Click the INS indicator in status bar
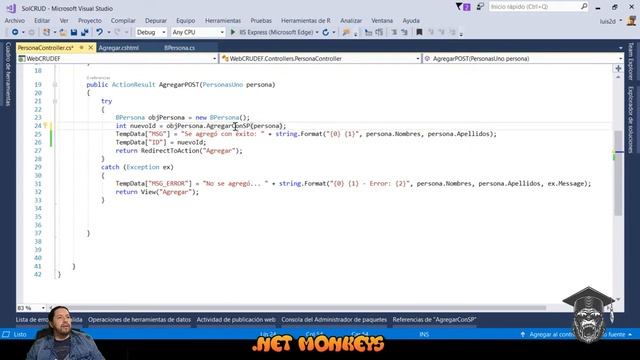This screenshot has width=640, height=360. click(x=424, y=334)
